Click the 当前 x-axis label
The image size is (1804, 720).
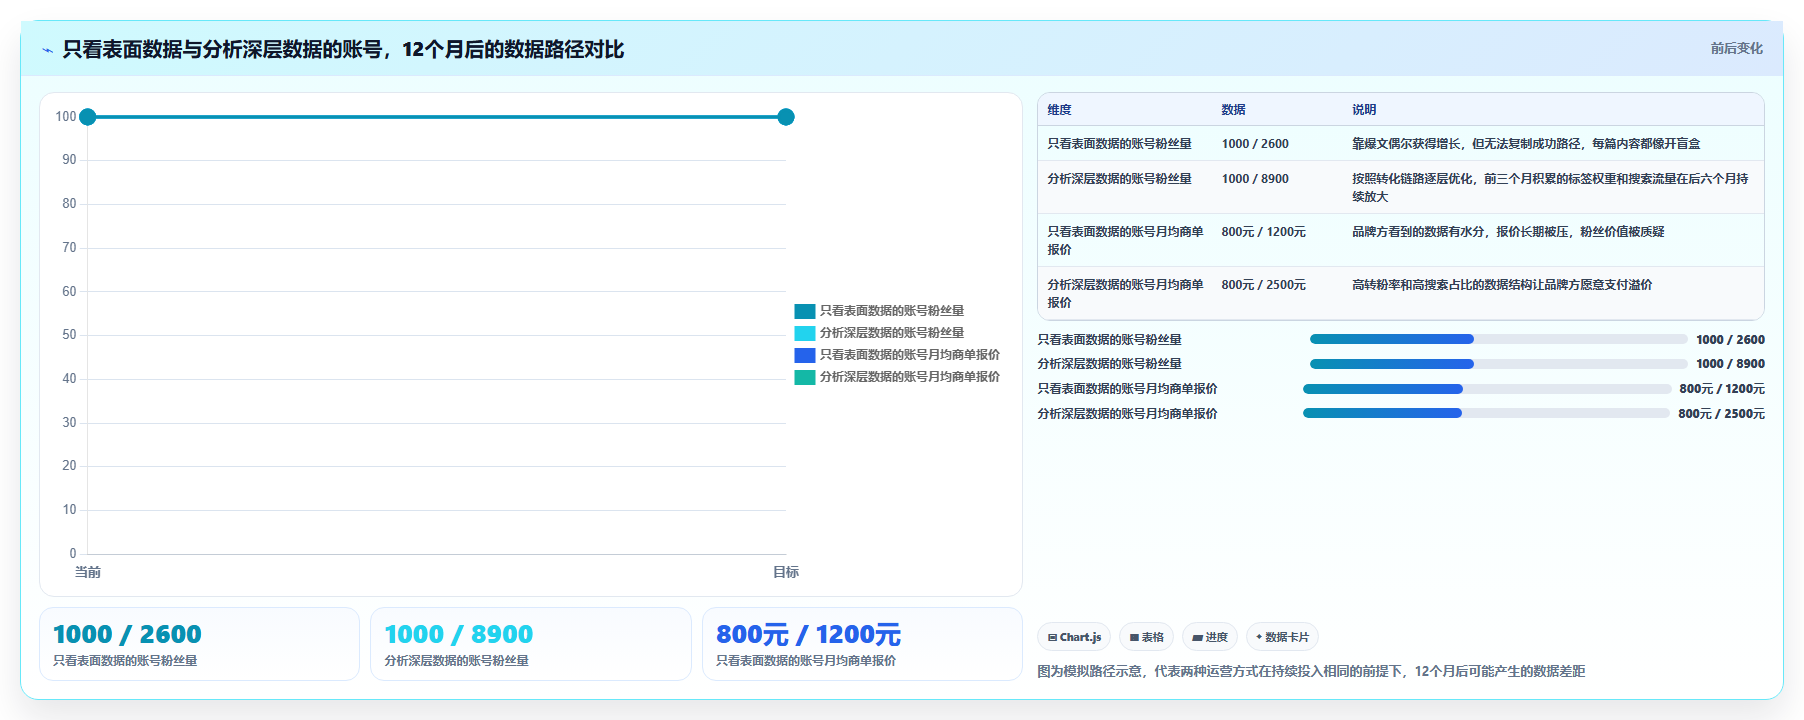click(x=88, y=572)
